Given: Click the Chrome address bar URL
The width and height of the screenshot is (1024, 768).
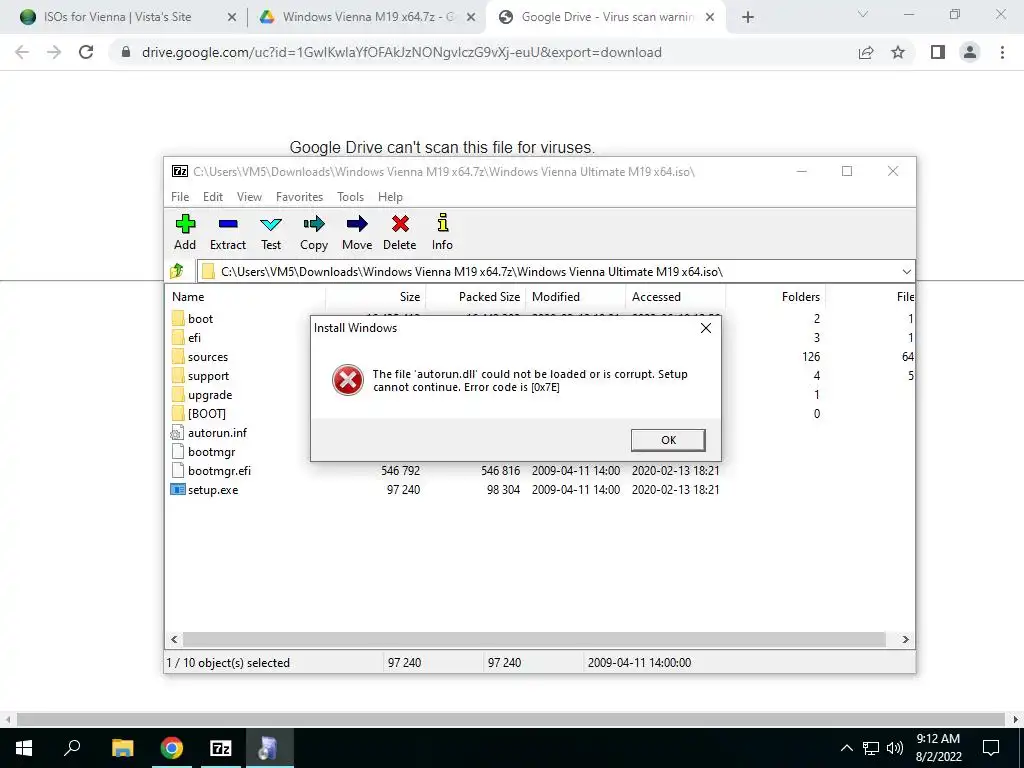Looking at the screenshot, I should pyautogui.click(x=402, y=52).
